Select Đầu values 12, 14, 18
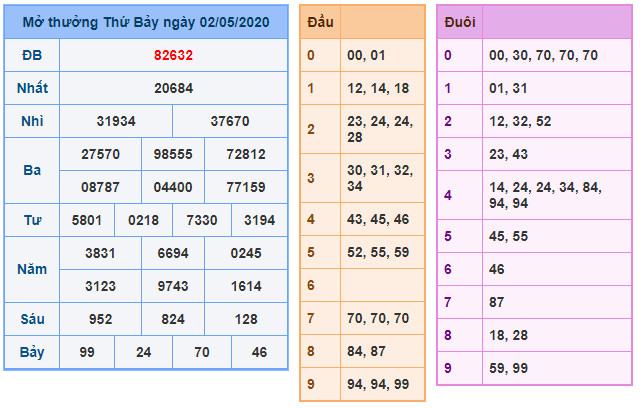The width and height of the screenshot is (640, 408). click(x=378, y=88)
